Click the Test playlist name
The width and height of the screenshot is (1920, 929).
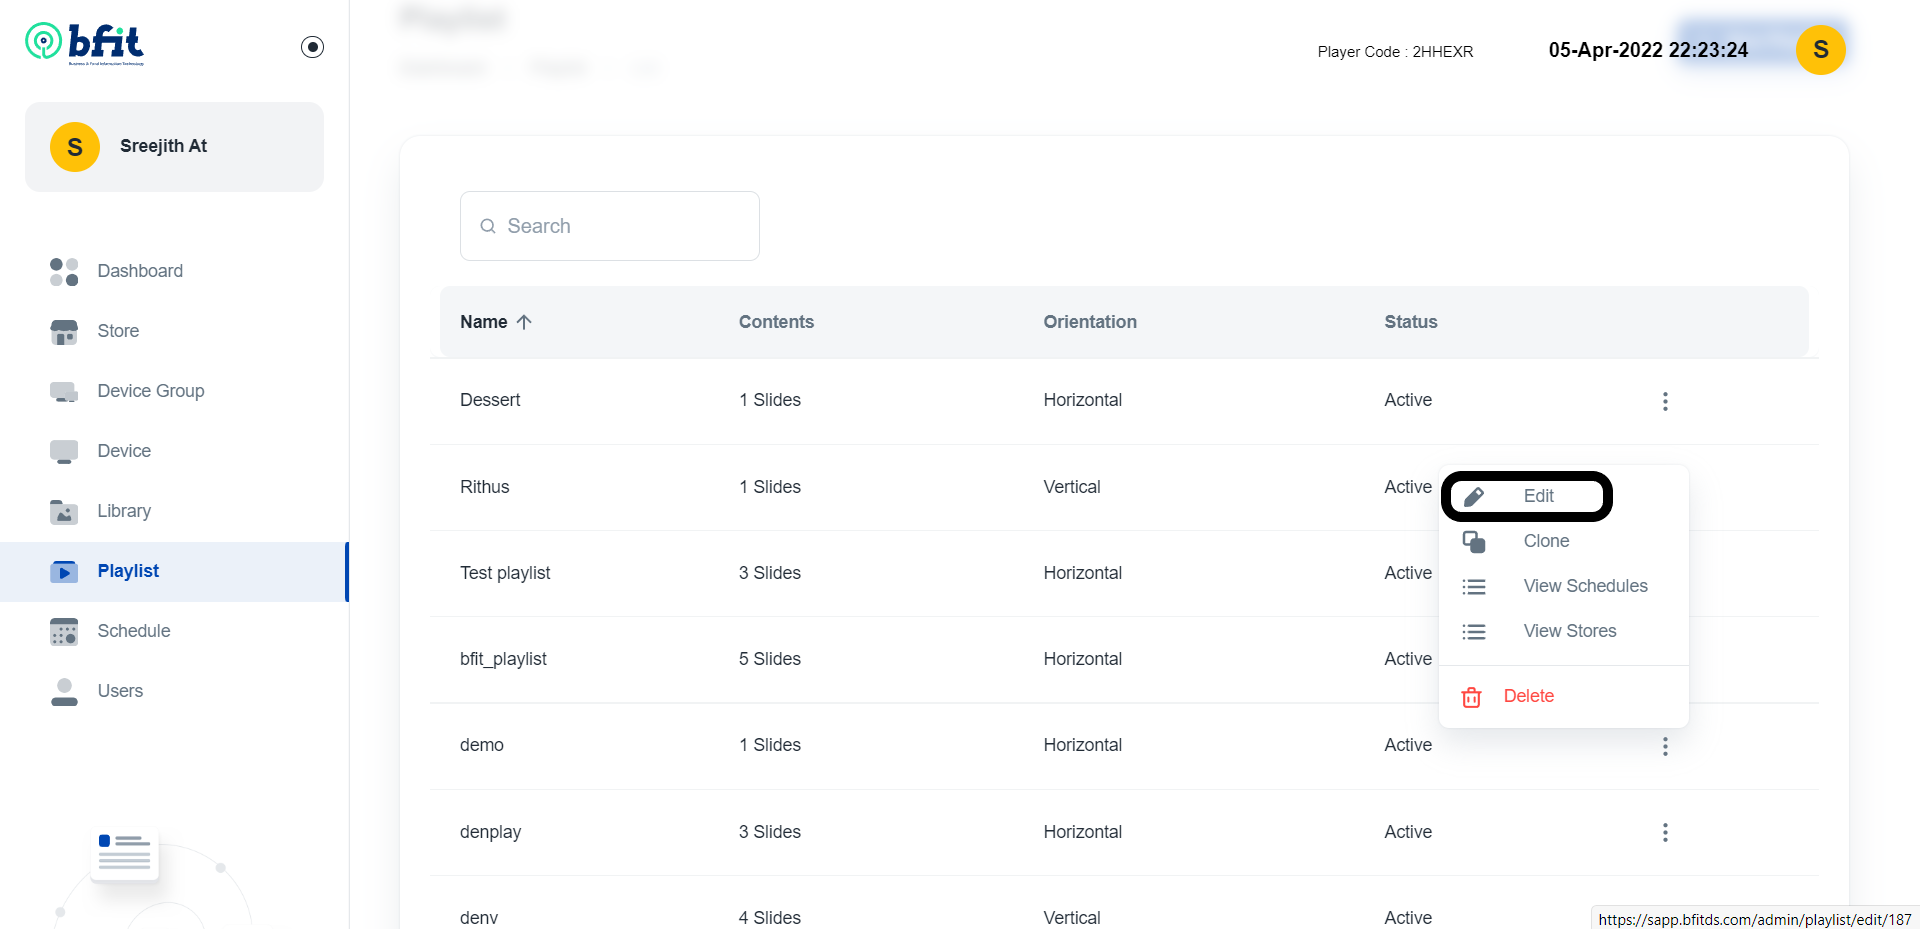[505, 573]
